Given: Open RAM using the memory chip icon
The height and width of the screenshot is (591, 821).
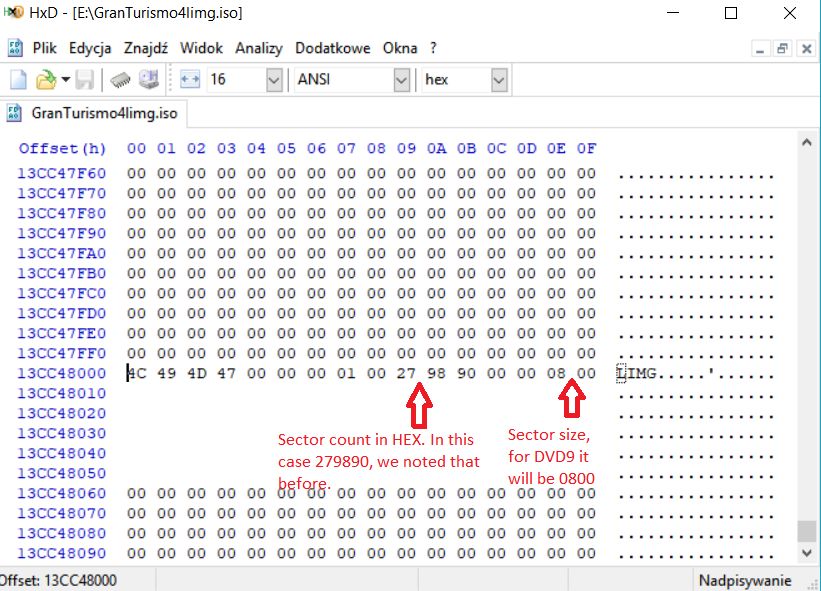Looking at the screenshot, I should (x=120, y=80).
